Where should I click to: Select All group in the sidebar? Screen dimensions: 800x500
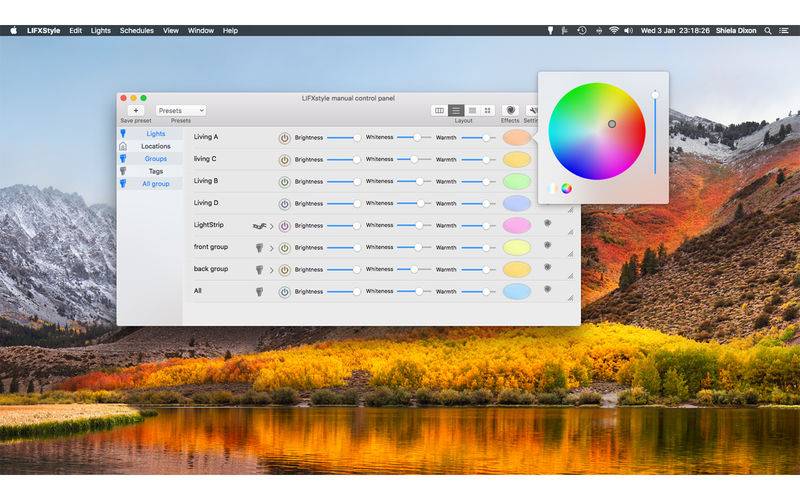coord(156,184)
